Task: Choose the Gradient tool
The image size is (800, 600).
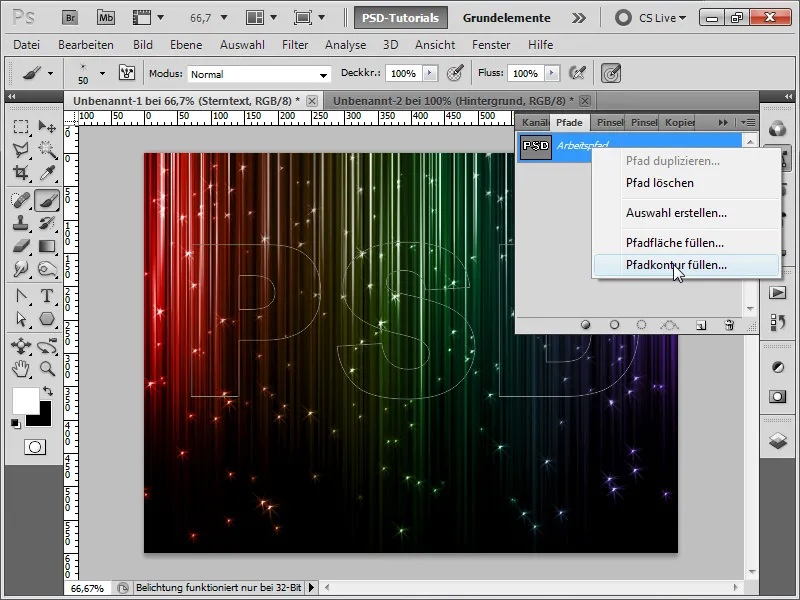Action: [x=47, y=246]
